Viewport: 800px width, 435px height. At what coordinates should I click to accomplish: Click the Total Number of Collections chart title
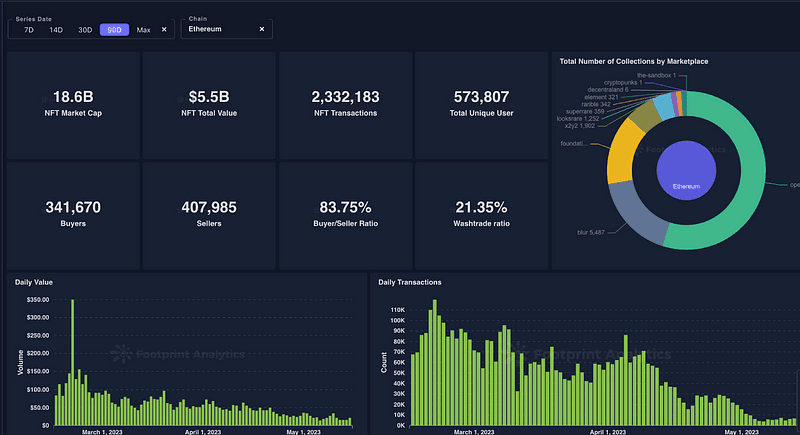634,61
